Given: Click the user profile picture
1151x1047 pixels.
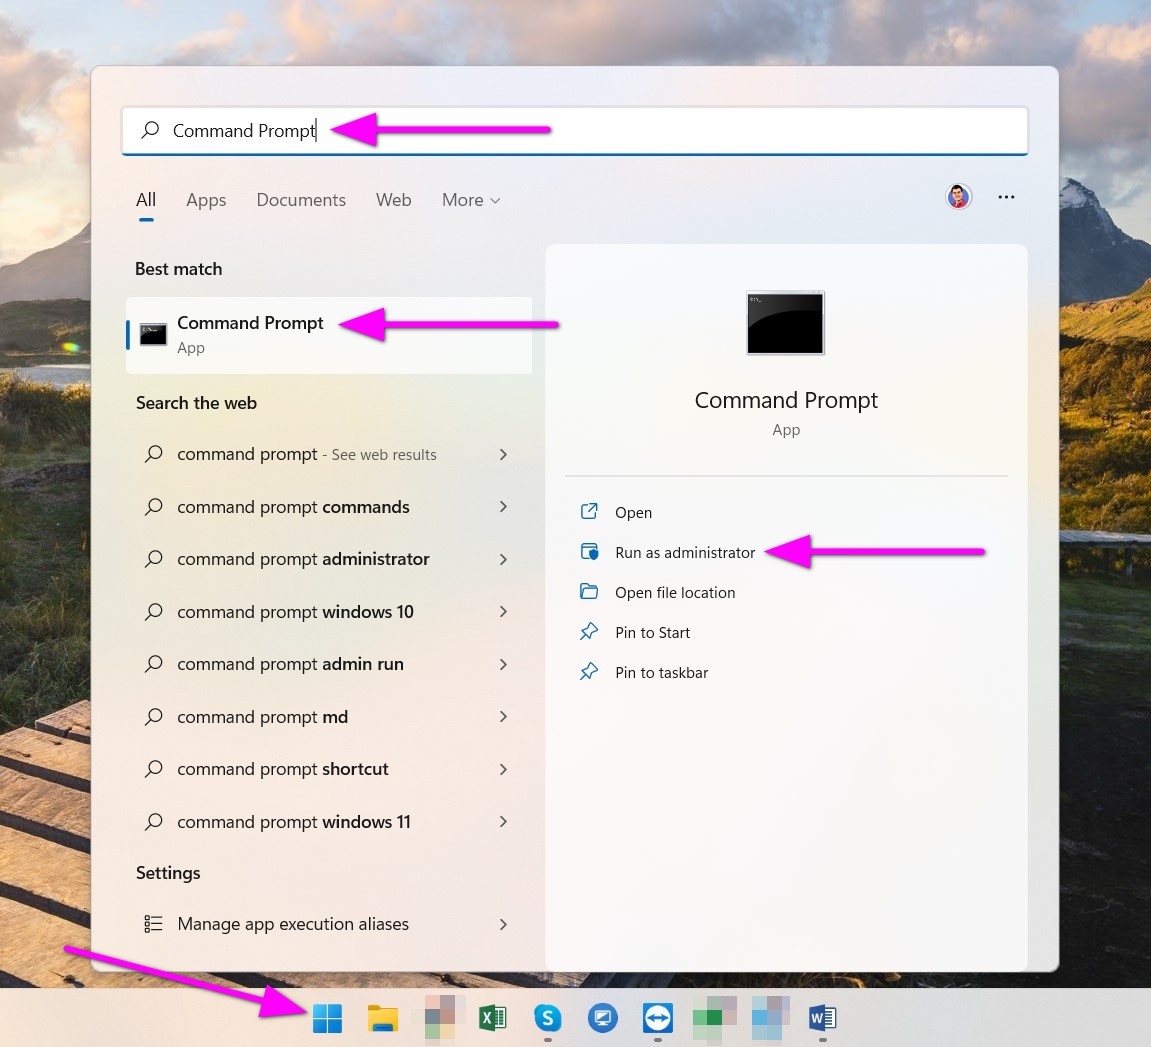Looking at the screenshot, I should coord(958,197).
